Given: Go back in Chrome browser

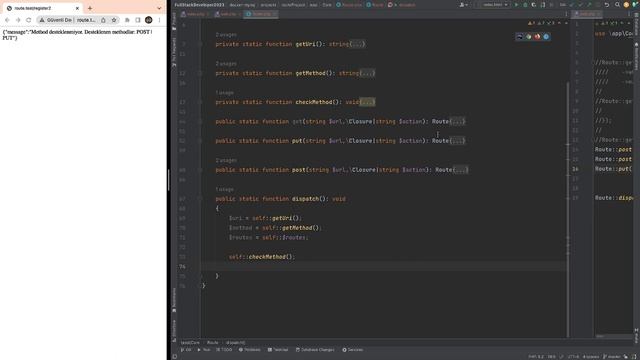Looking at the screenshot, I should (x=7, y=20).
